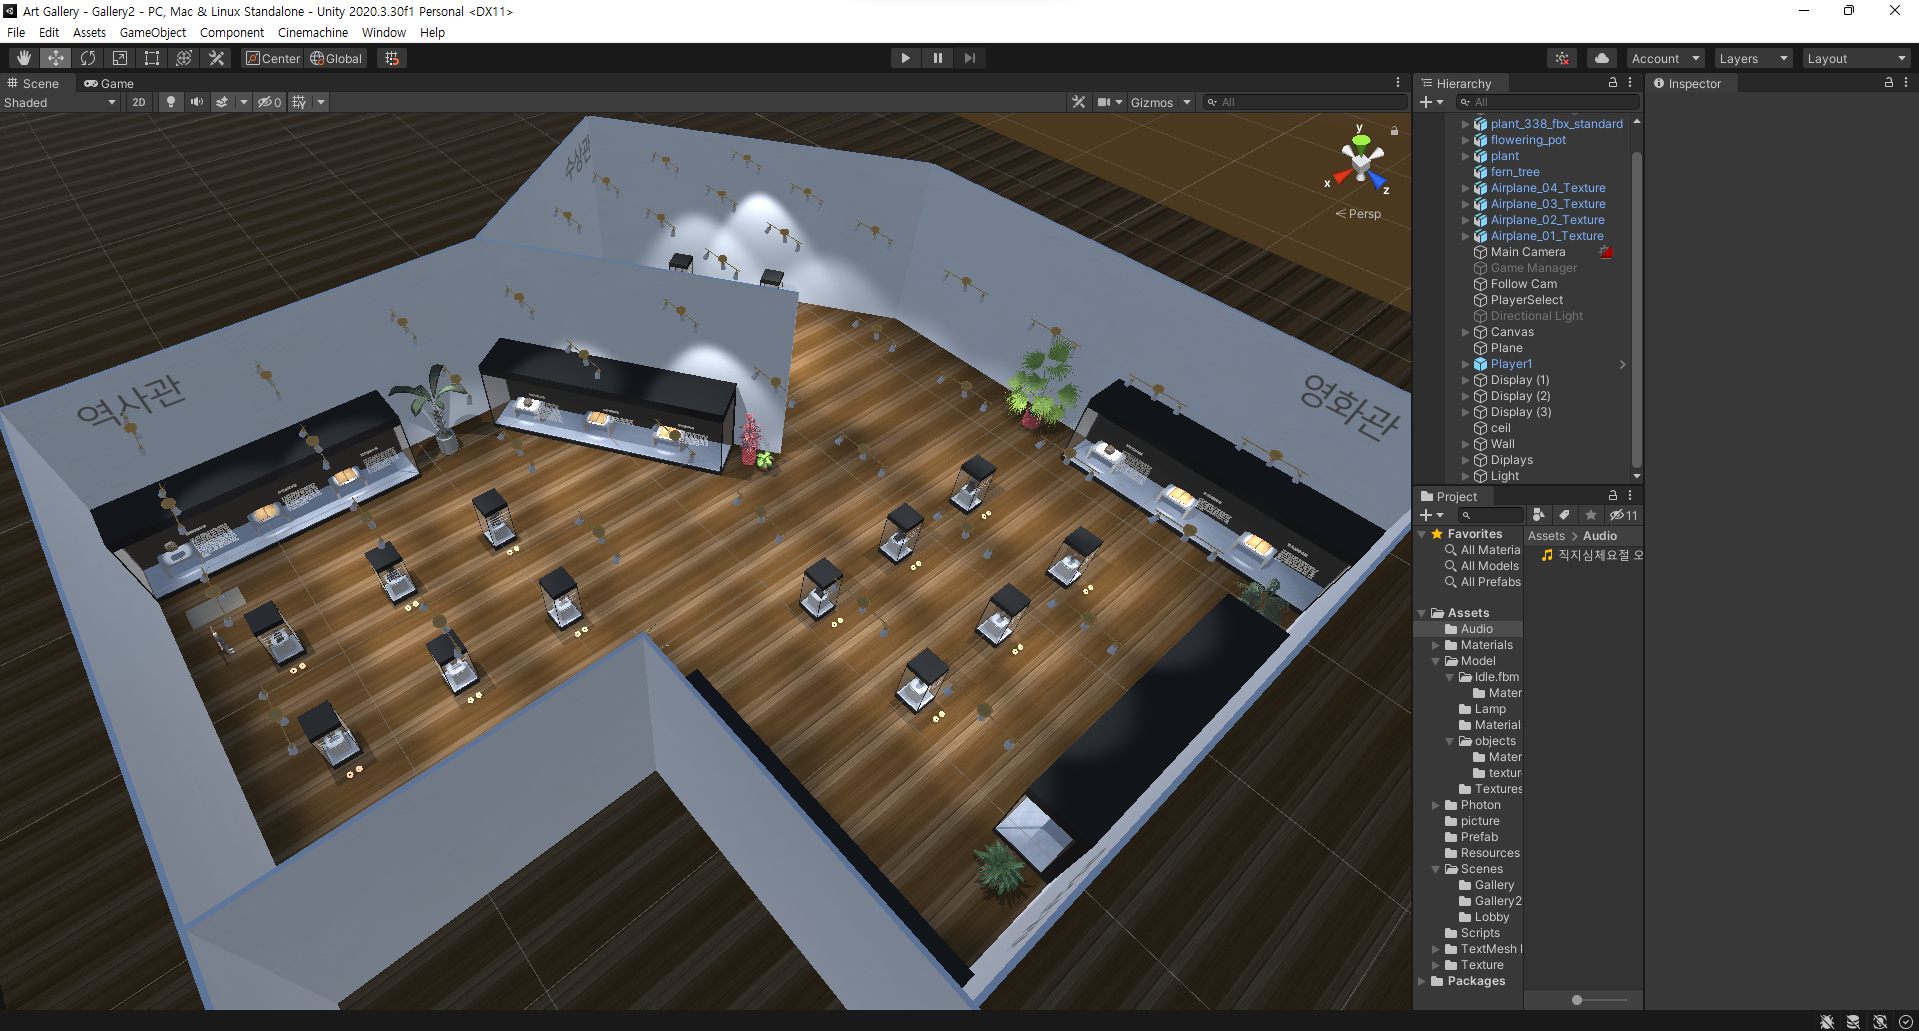
Task: Search by label in Project
Action: (1565, 515)
